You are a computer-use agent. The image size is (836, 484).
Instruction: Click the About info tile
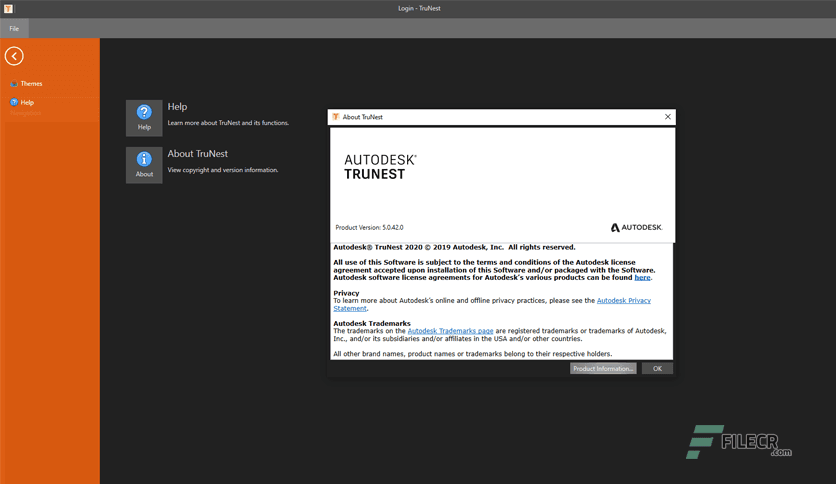(144, 165)
